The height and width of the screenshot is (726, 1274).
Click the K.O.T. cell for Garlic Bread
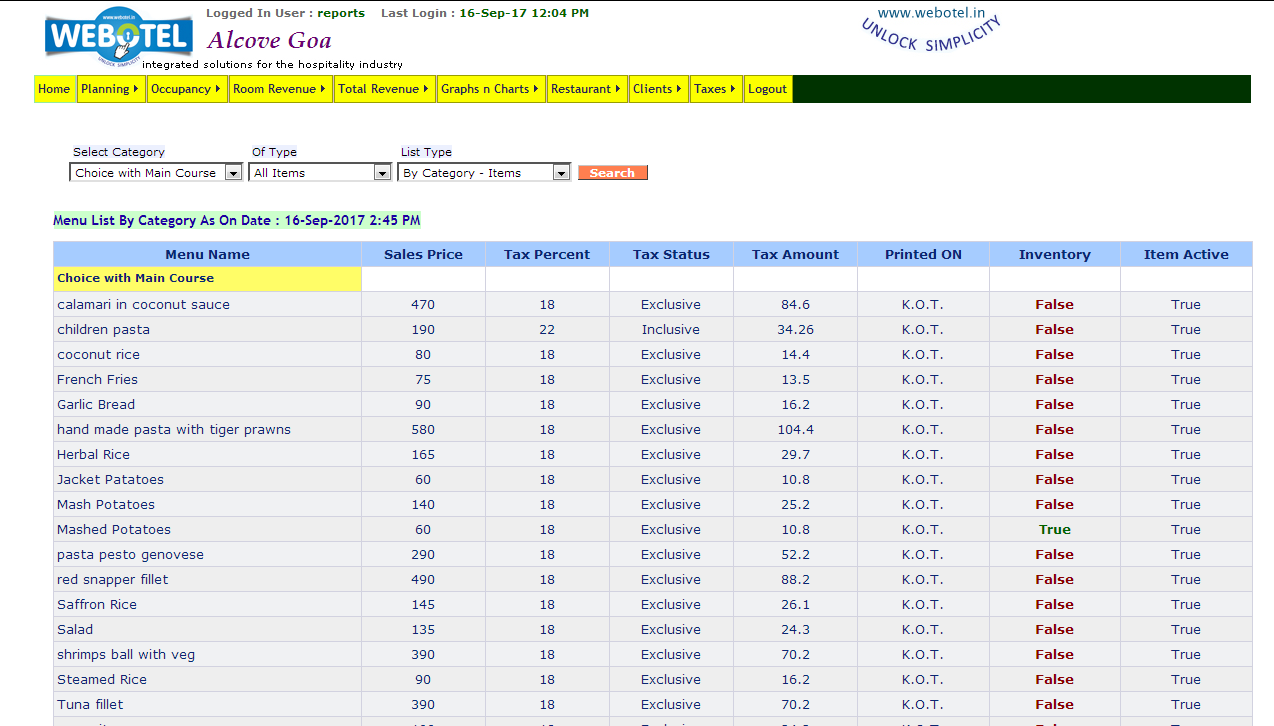point(922,405)
